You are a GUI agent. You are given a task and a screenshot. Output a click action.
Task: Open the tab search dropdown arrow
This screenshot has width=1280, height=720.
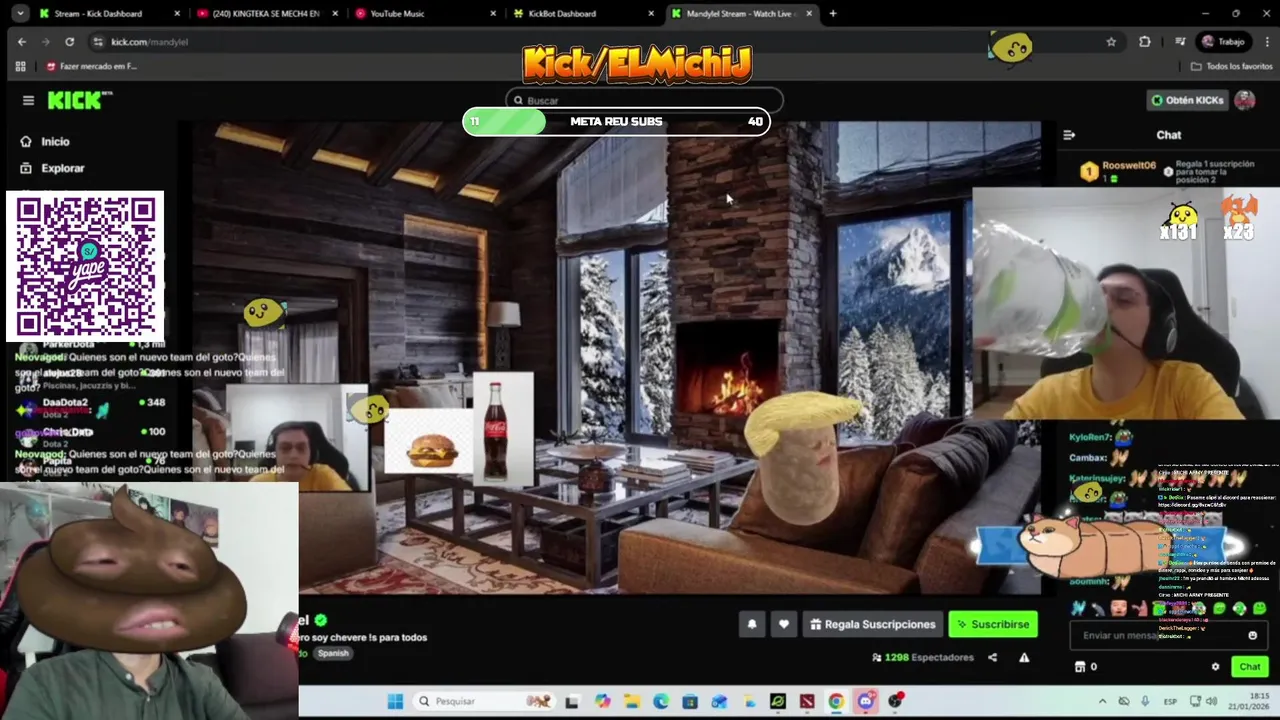[x=19, y=13]
